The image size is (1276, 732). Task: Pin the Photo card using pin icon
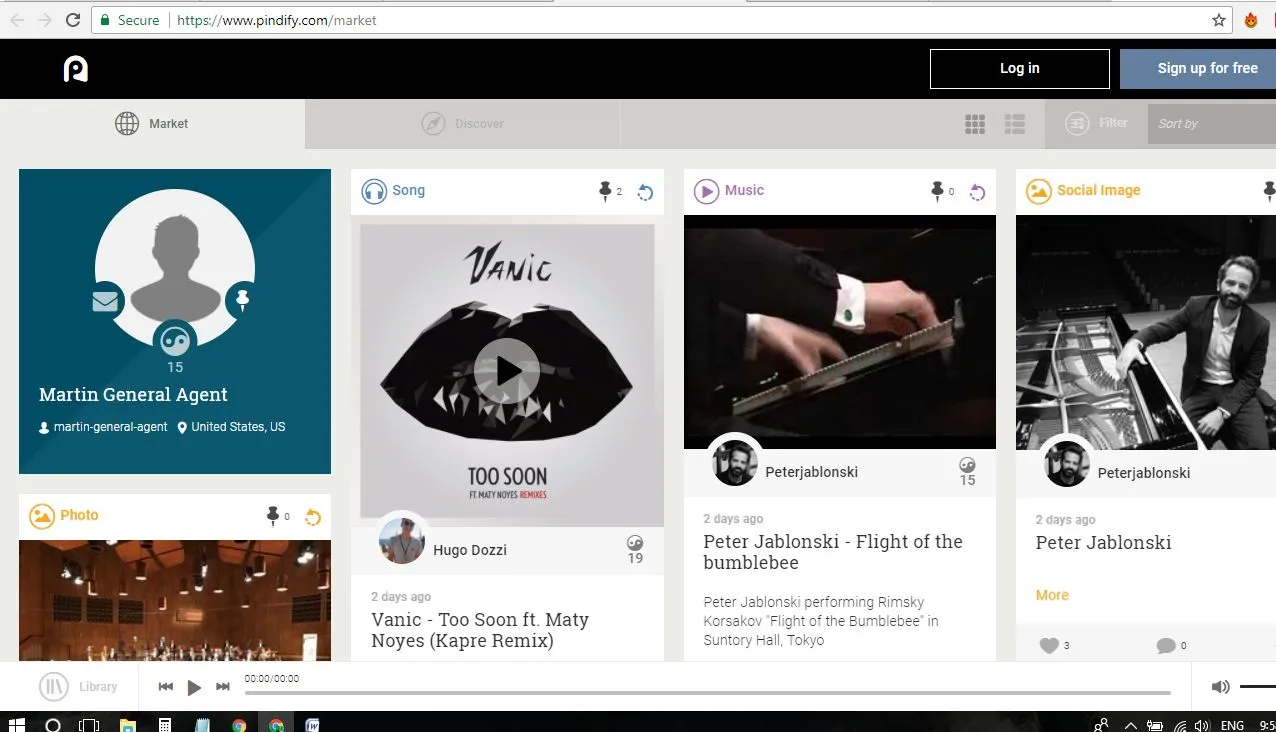click(x=273, y=516)
